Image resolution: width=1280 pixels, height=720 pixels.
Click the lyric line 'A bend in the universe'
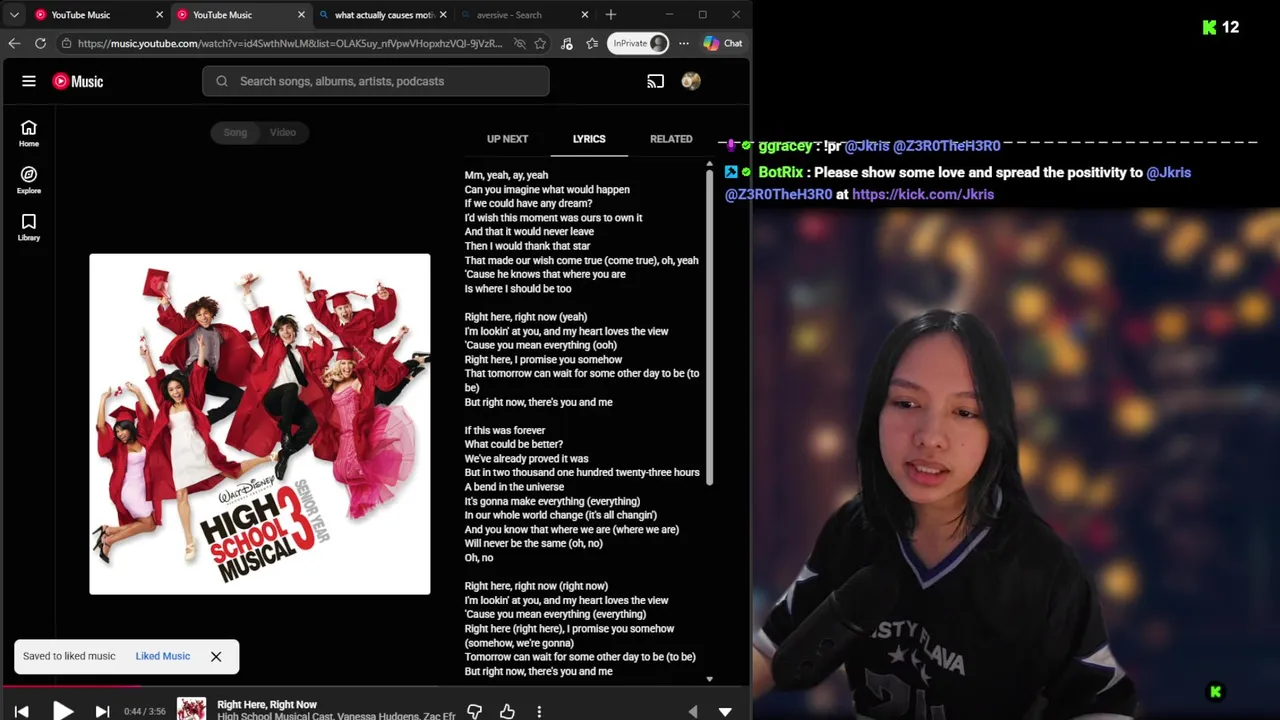click(514, 487)
